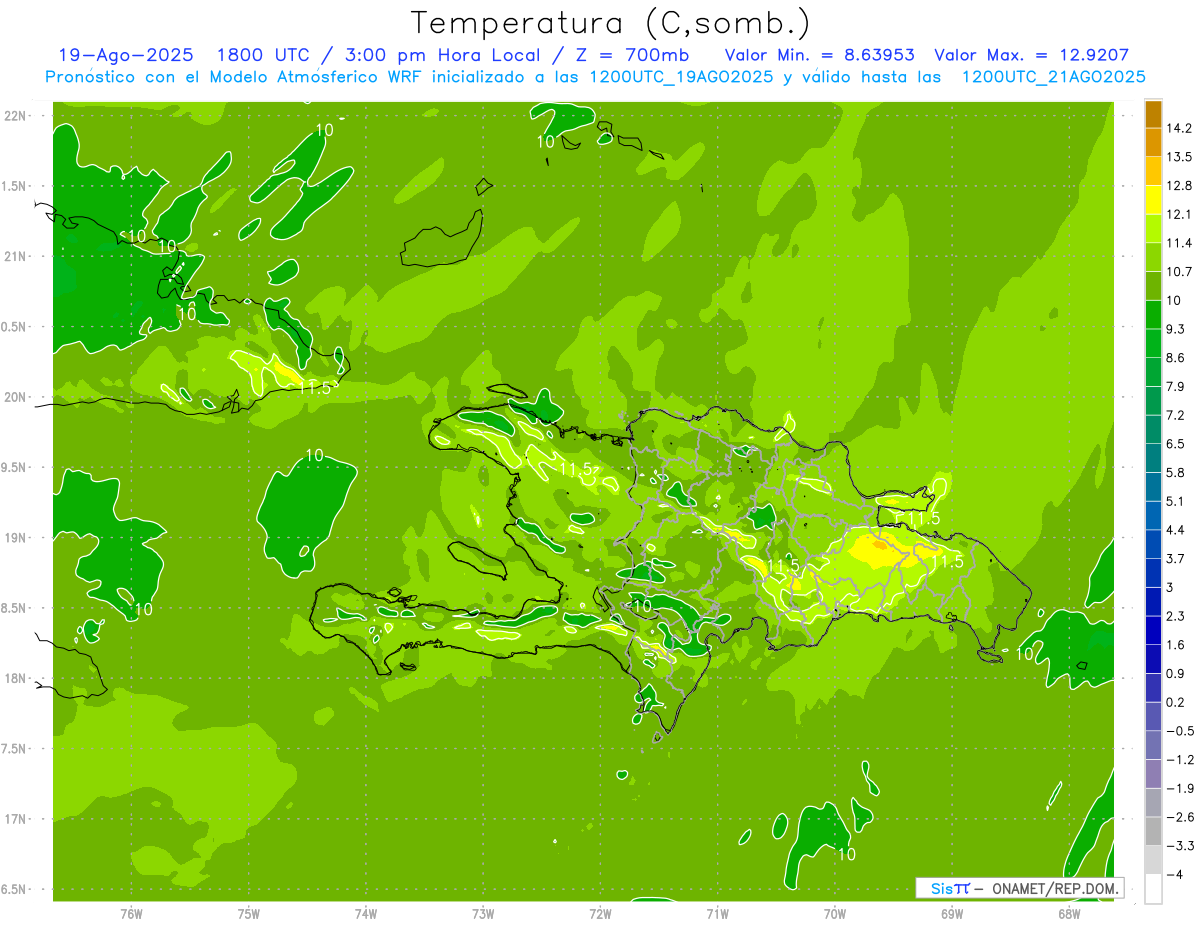Click the '71W' longitude axis label
The height and width of the screenshot is (927, 1200).
point(717,913)
